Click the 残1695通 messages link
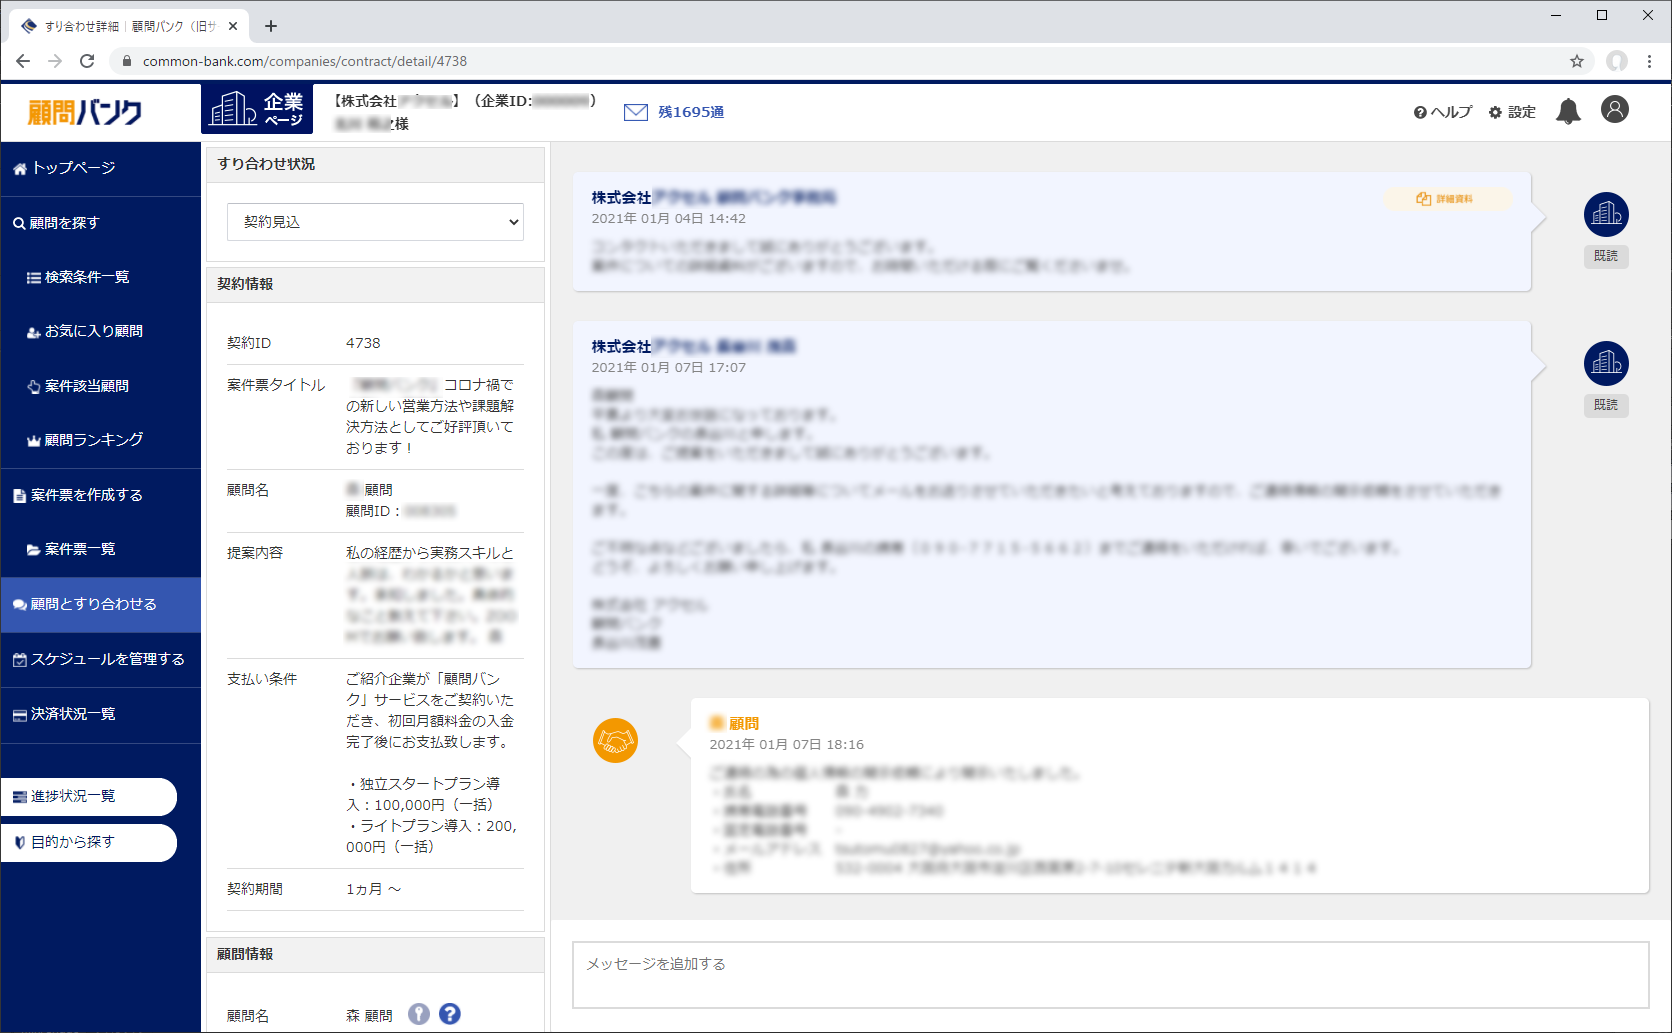 (x=690, y=112)
